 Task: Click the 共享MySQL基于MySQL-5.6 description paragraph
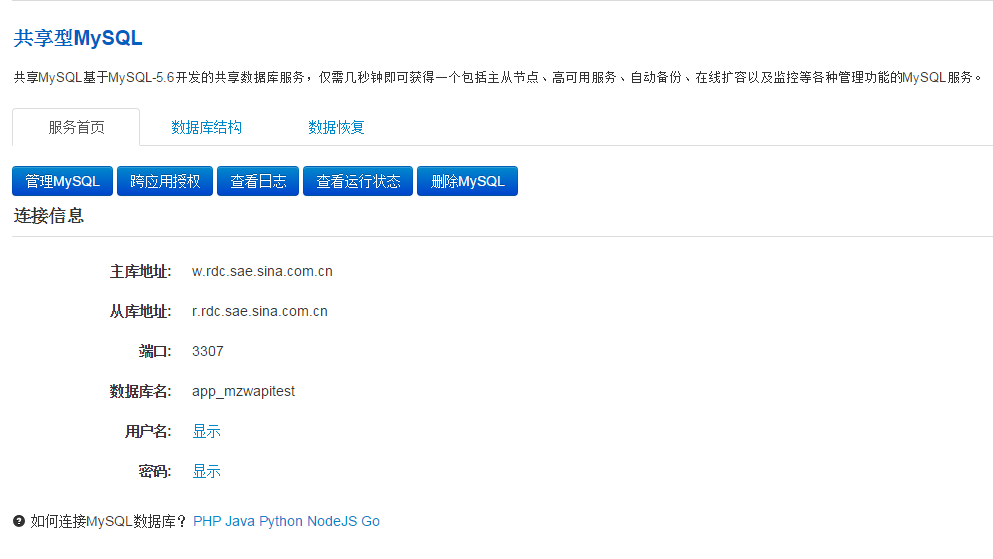coord(498,77)
